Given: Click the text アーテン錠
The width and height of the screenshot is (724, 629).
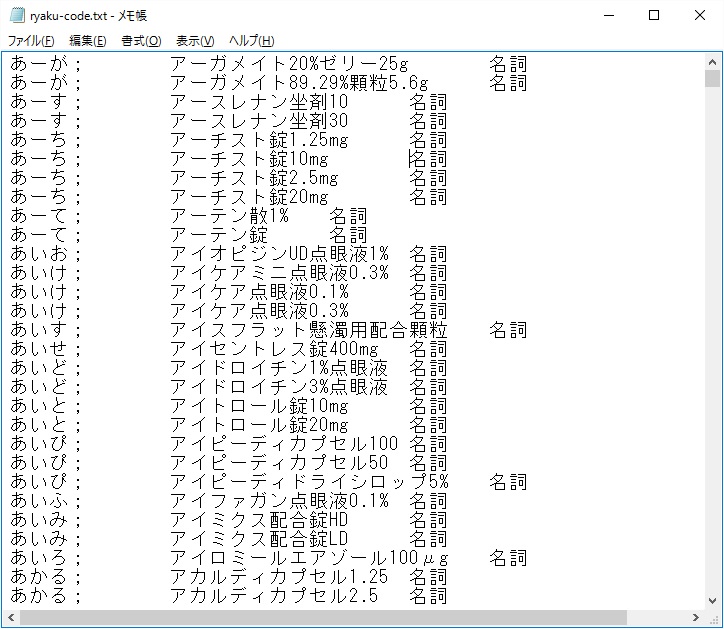Looking at the screenshot, I should tap(219, 235).
